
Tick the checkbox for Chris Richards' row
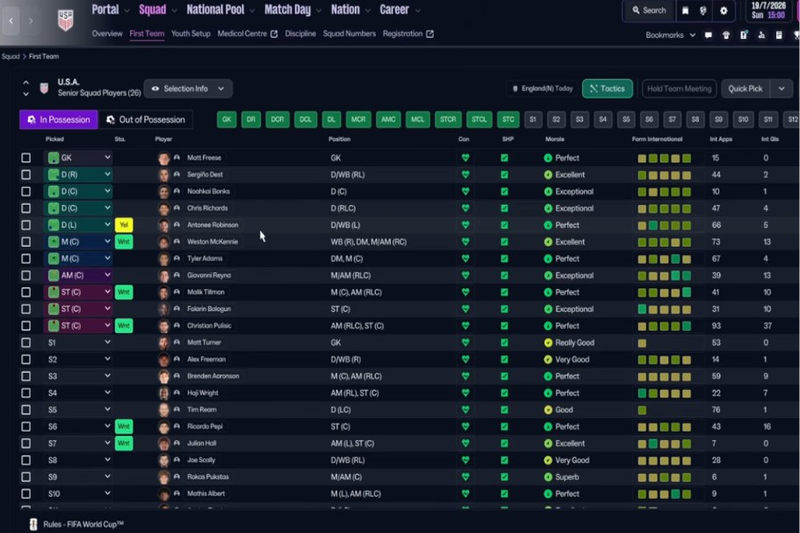[x=26, y=209]
